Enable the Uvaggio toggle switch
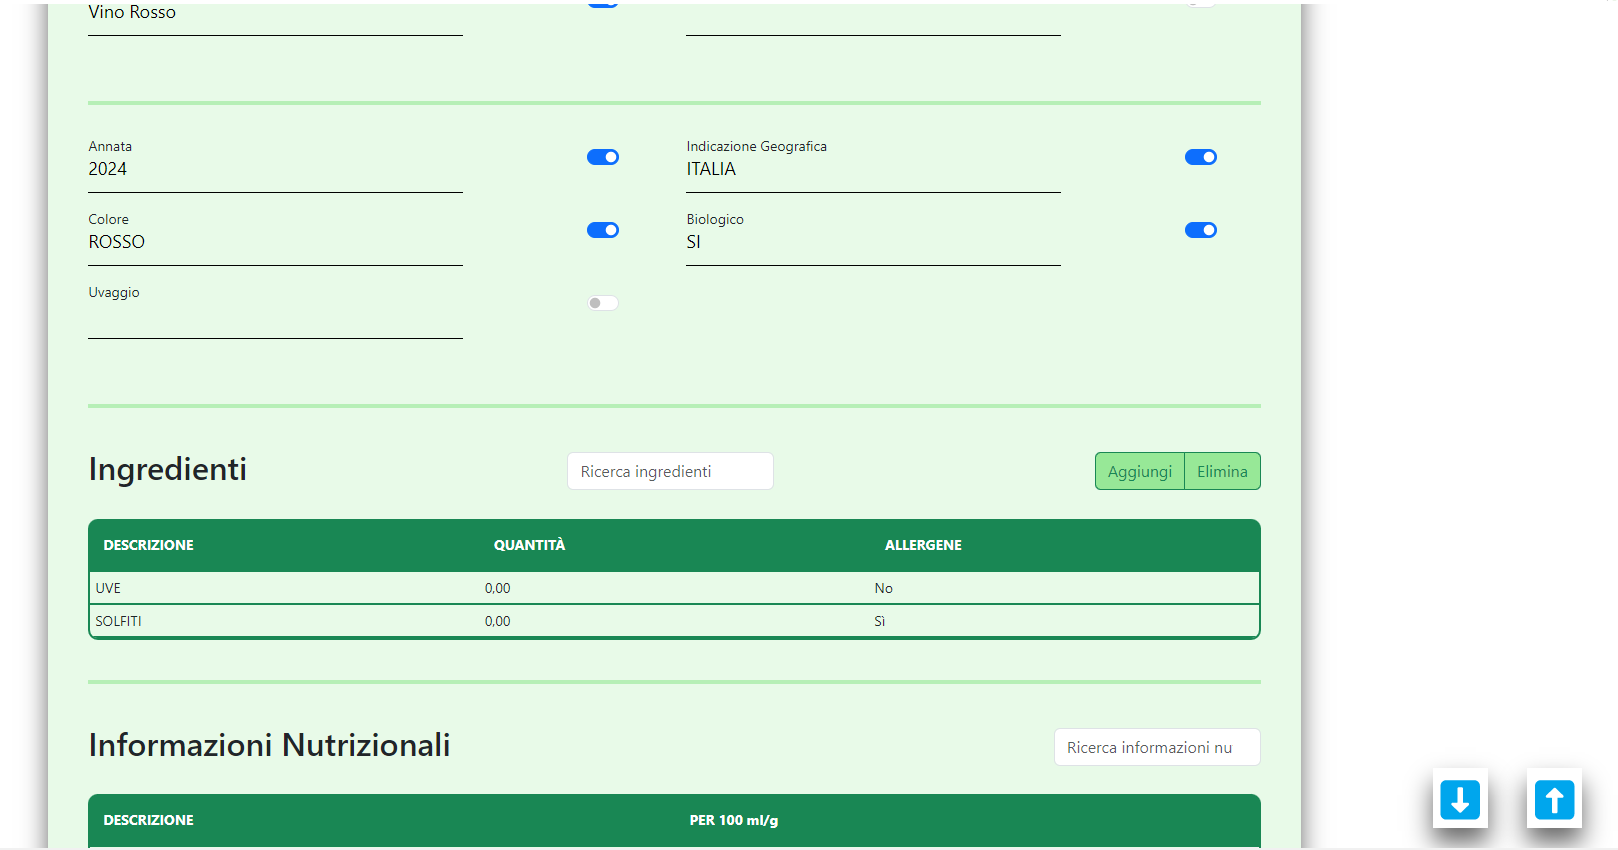 click(602, 303)
